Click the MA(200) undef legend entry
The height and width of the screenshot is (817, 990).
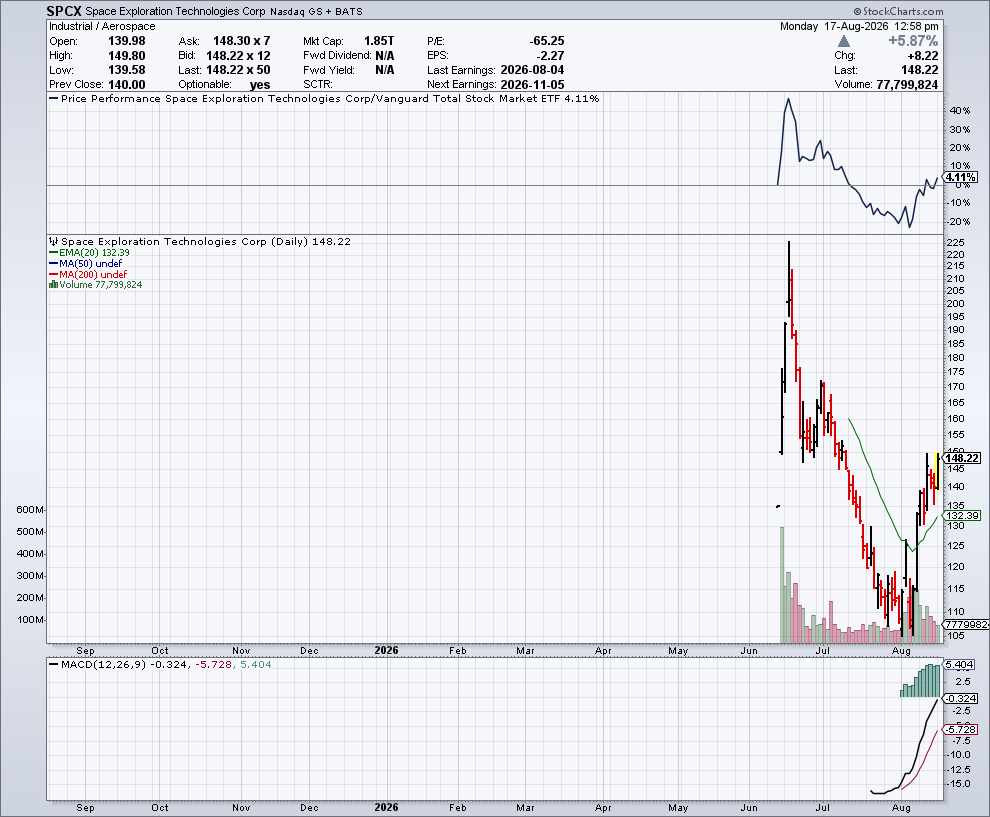[88, 275]
